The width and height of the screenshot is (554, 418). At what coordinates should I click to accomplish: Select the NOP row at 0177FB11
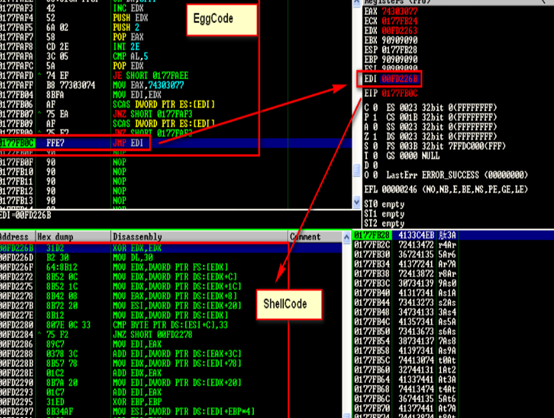click(x=176, y=182)
